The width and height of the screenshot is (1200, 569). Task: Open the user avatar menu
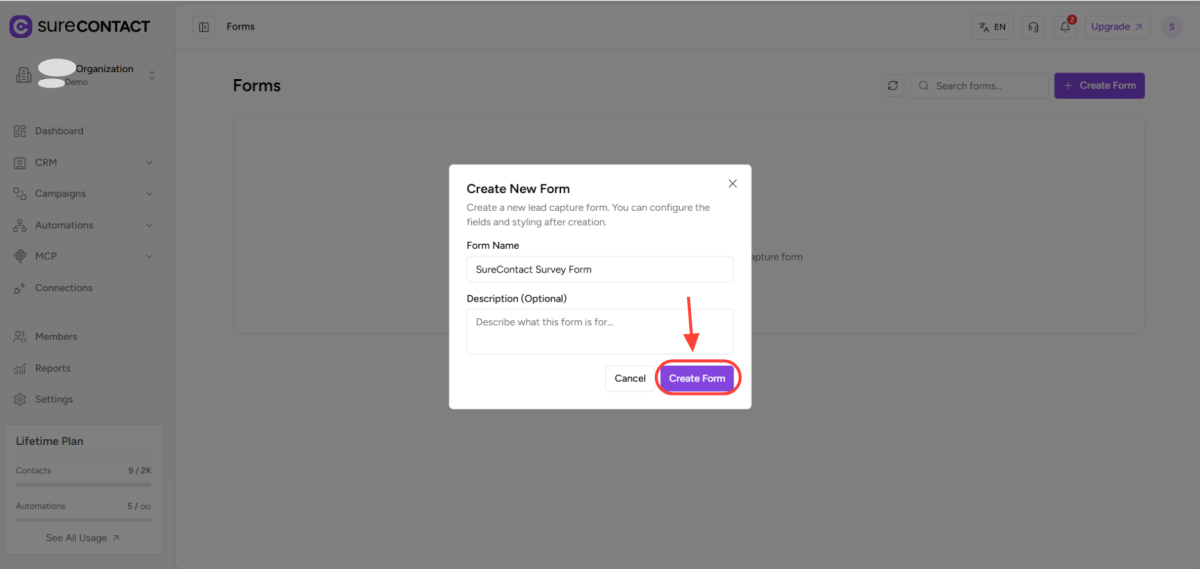[1171, 27]
